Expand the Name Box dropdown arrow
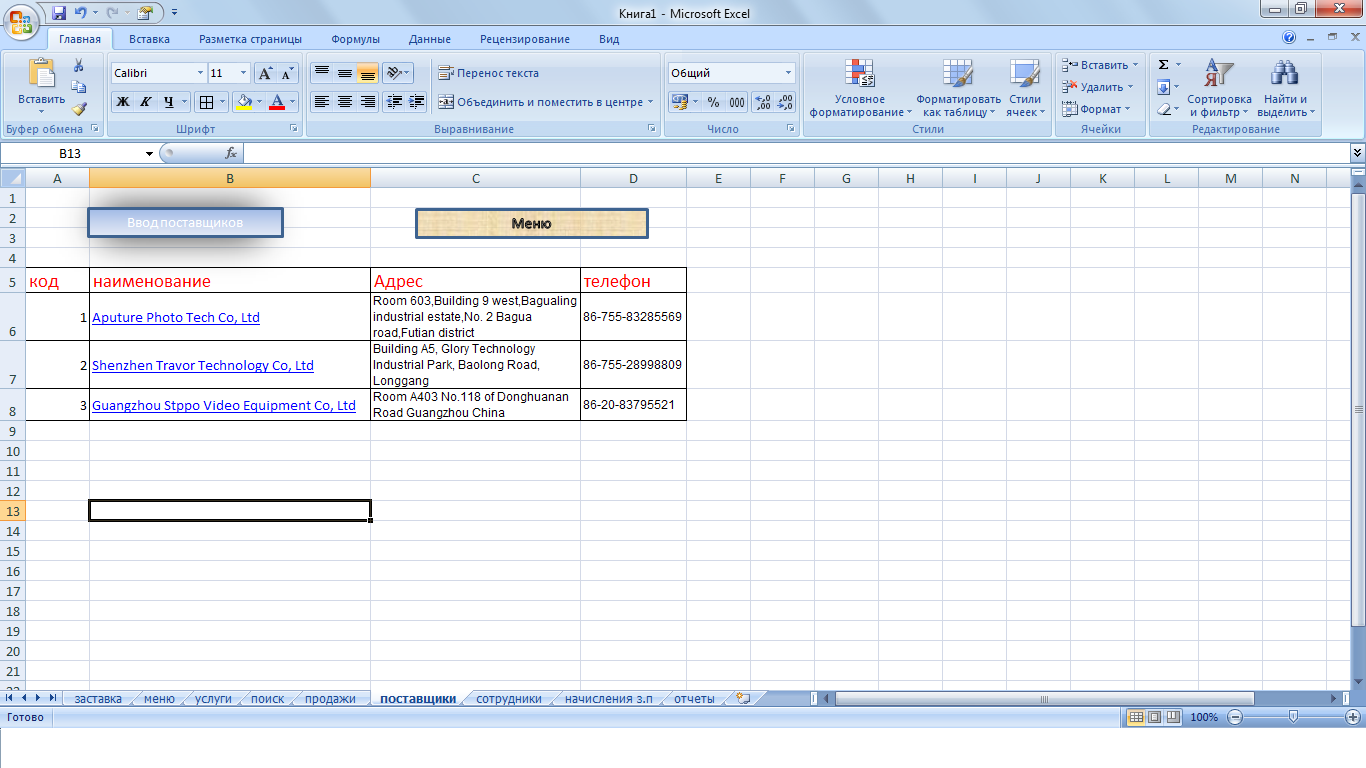Viewport: 1366px width, 768px height. pyautogui.click(x=150, y=153)
